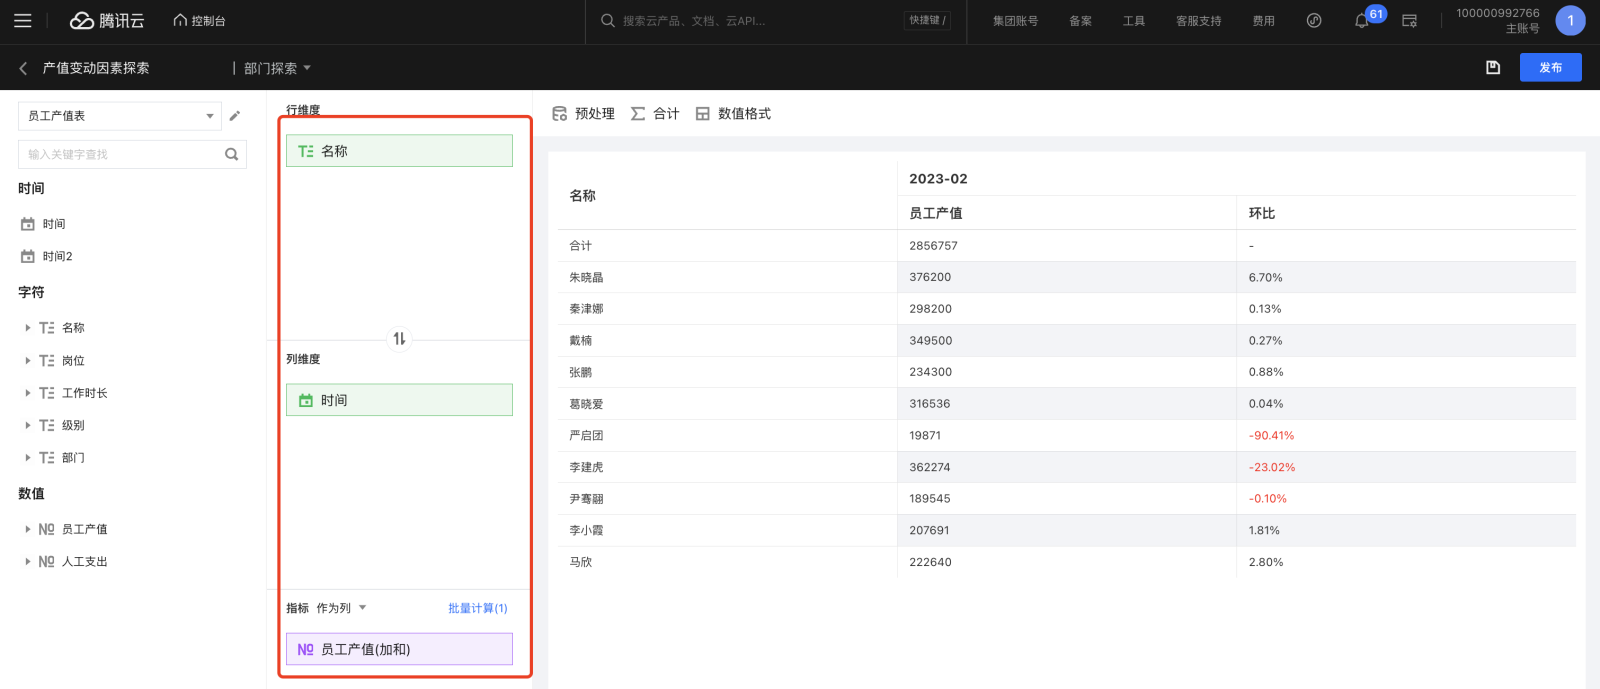
Task: Click the -90.41% value
Action: [x=1271, y=435]
